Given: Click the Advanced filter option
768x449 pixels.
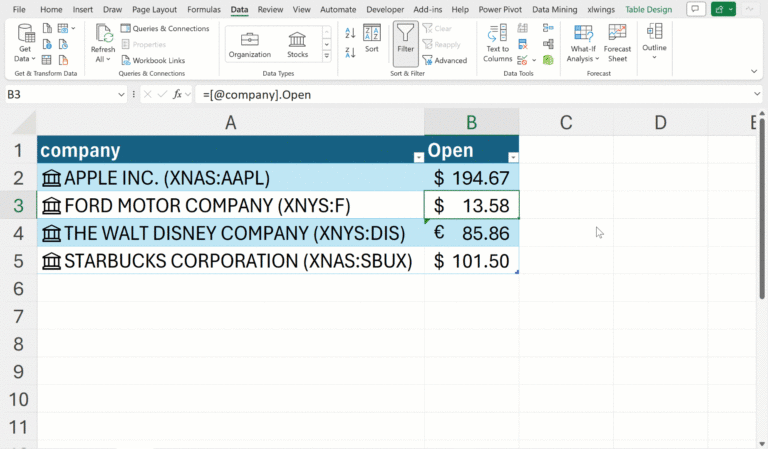Looking at the screenshot, I should point(444,60).
